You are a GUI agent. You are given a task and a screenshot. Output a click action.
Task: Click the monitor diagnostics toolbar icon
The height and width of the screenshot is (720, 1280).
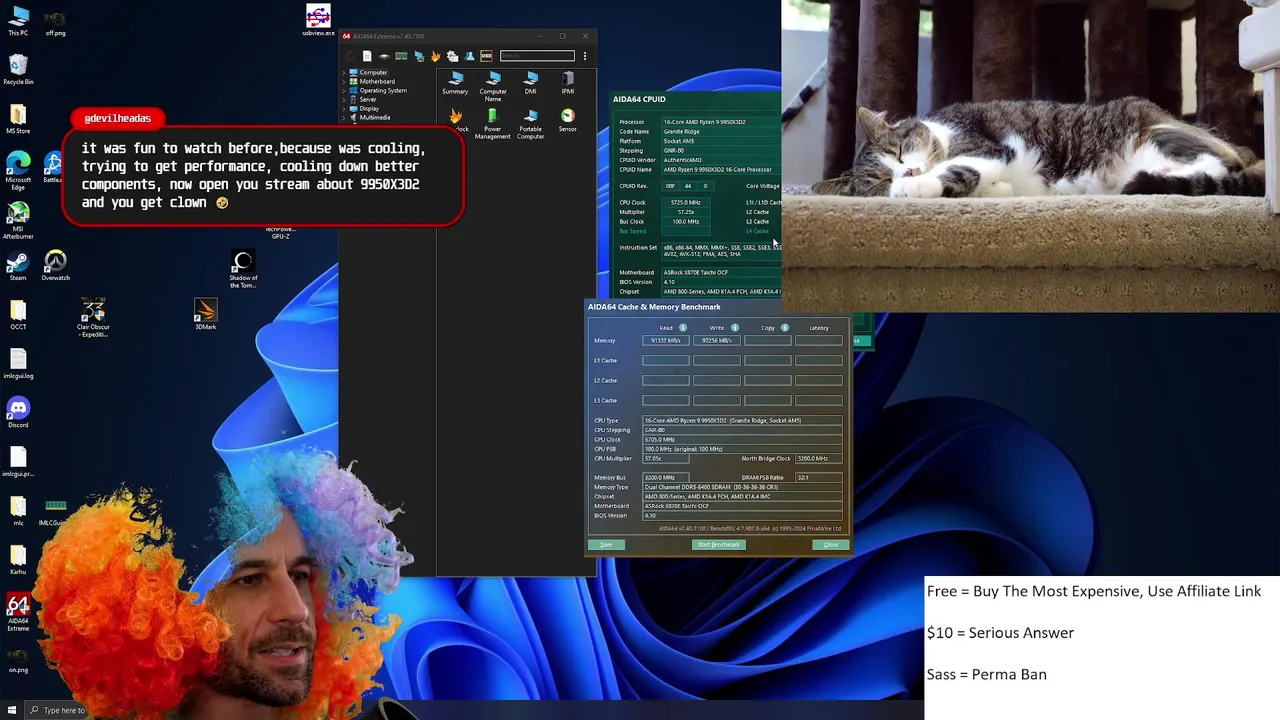tap(419, 56)
